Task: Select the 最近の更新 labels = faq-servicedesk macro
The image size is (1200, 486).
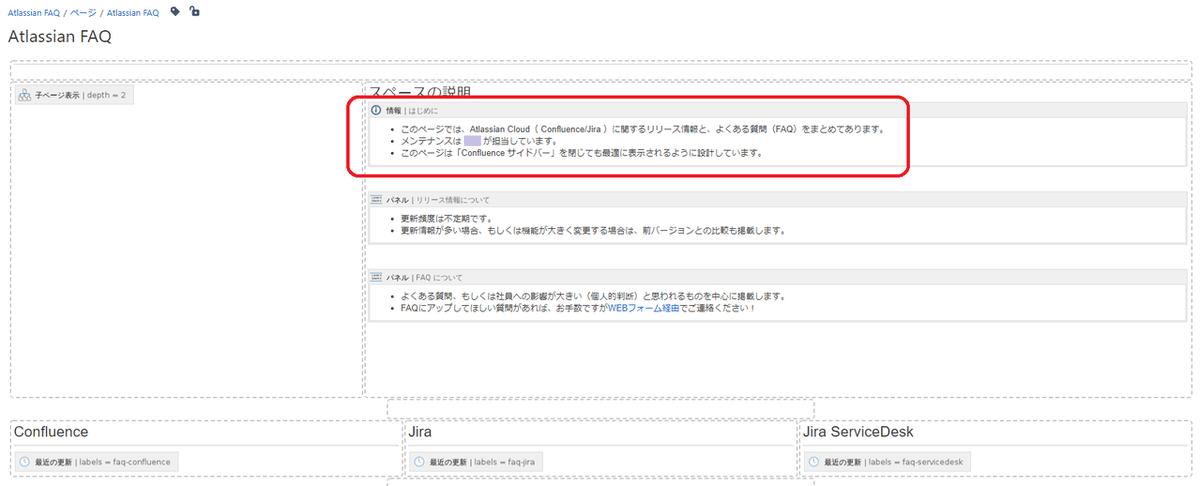Action: [887, 462]
